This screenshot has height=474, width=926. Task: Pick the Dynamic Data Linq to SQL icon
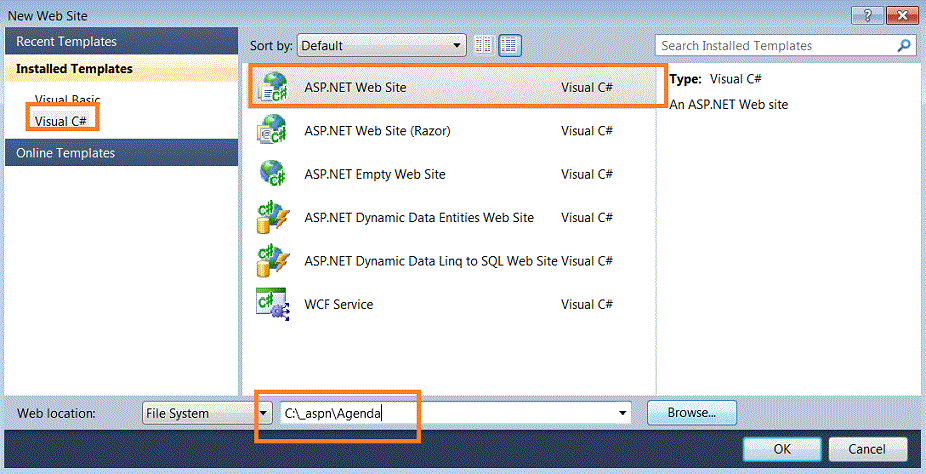(273, 260)
